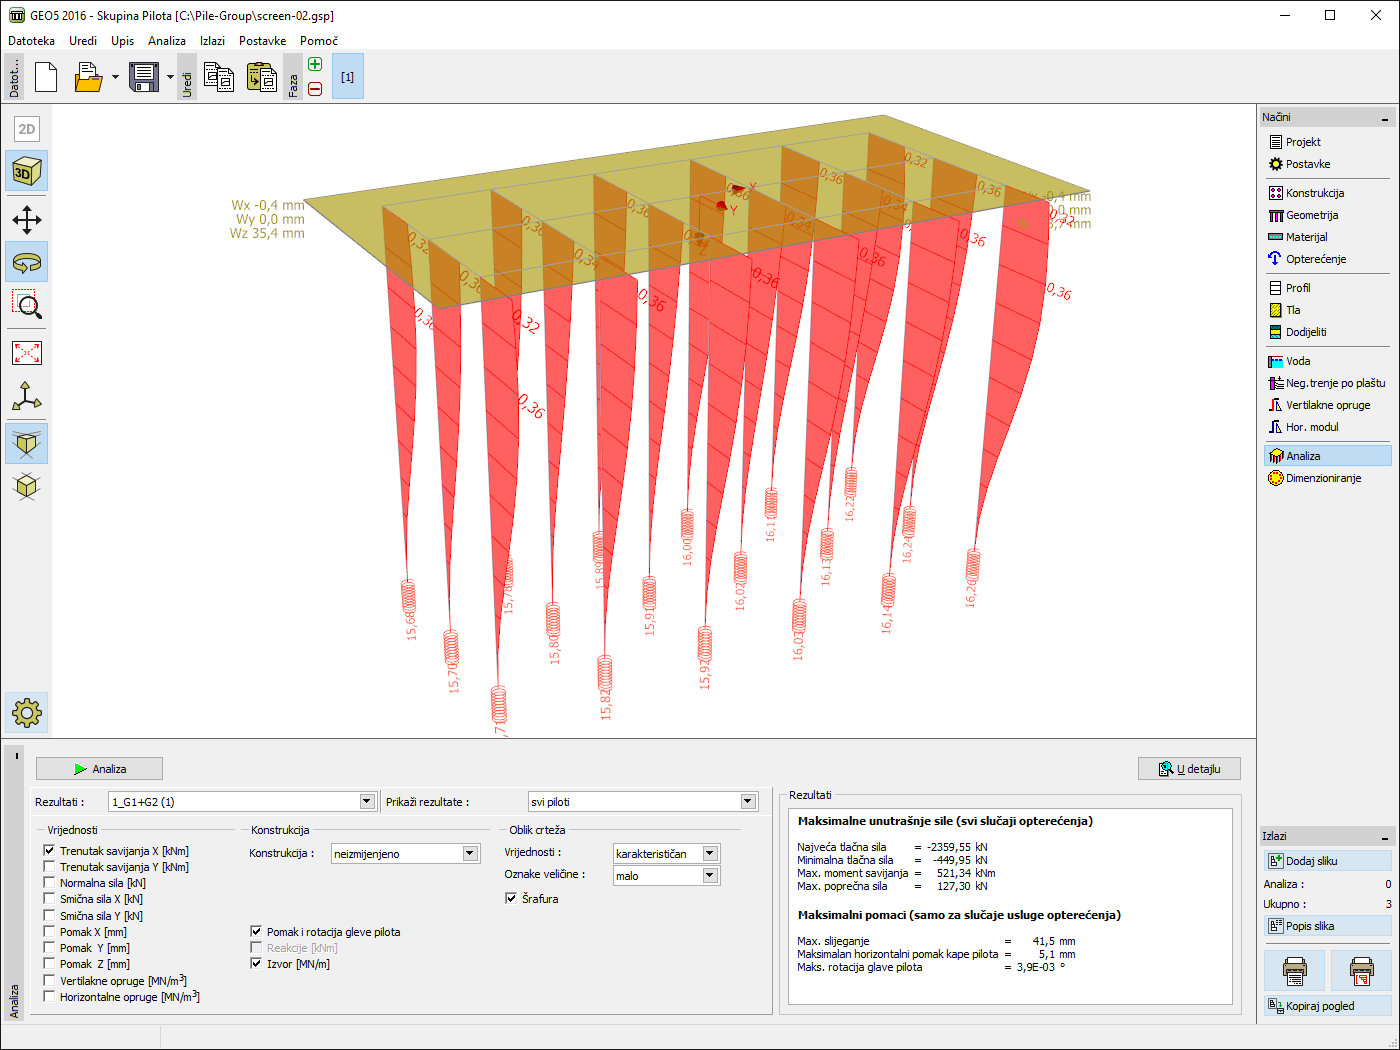Viewport: 1400px width, 1050px height.
Task: Add a new construction stage
Action: point(315,65)
